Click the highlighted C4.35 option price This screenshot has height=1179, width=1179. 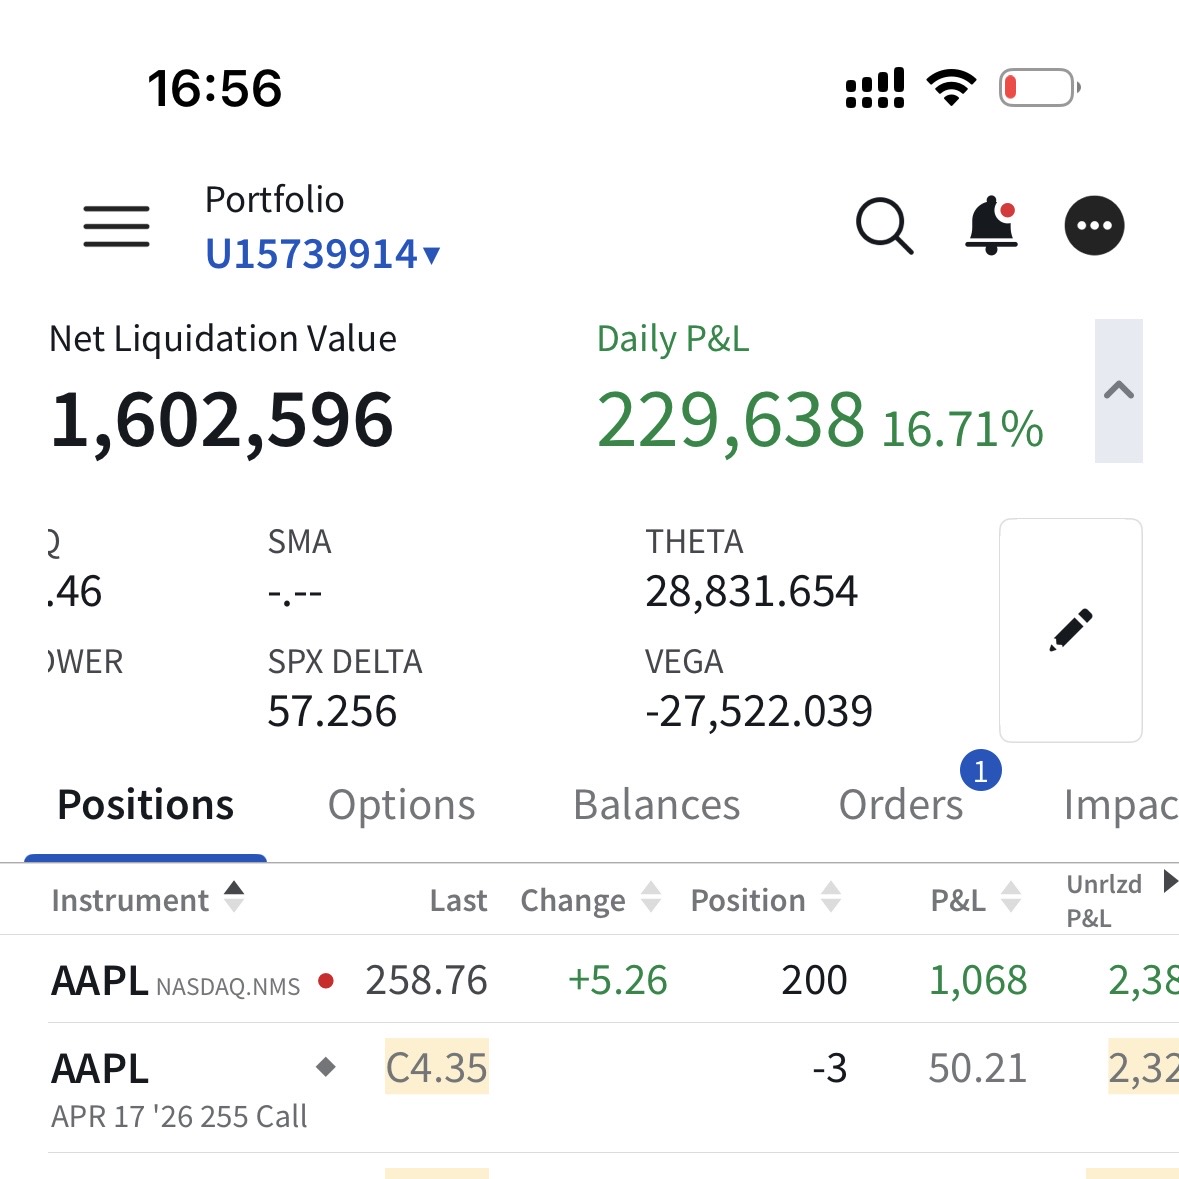point(435,1067)
